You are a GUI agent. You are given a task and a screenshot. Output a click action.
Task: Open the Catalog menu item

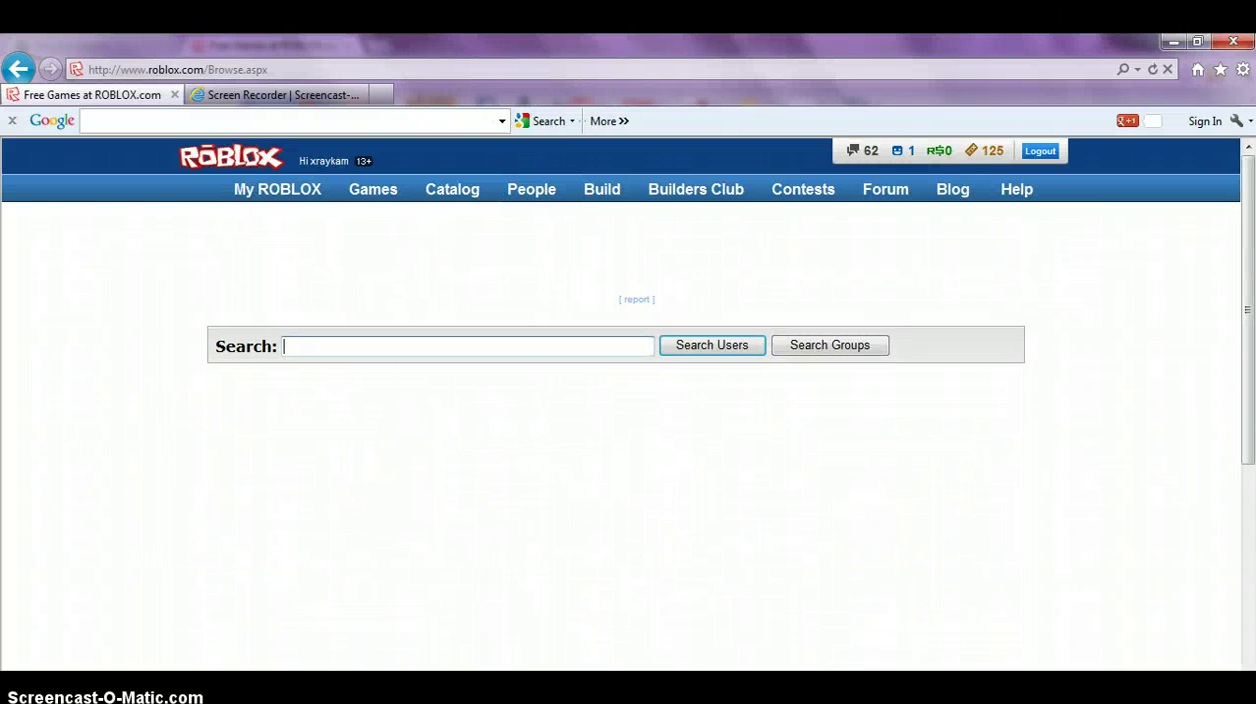pyautogui.click(x=452, y=189)
